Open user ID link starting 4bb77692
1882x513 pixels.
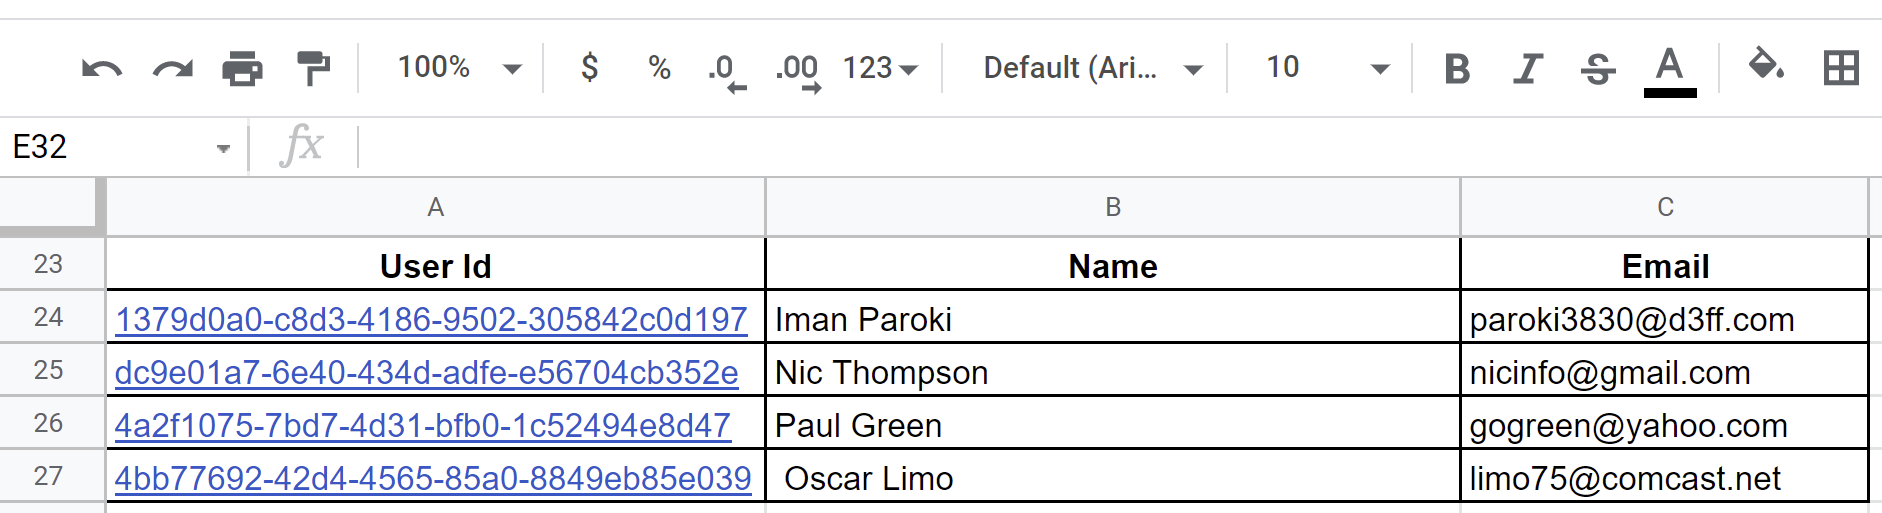coord(433,478)
